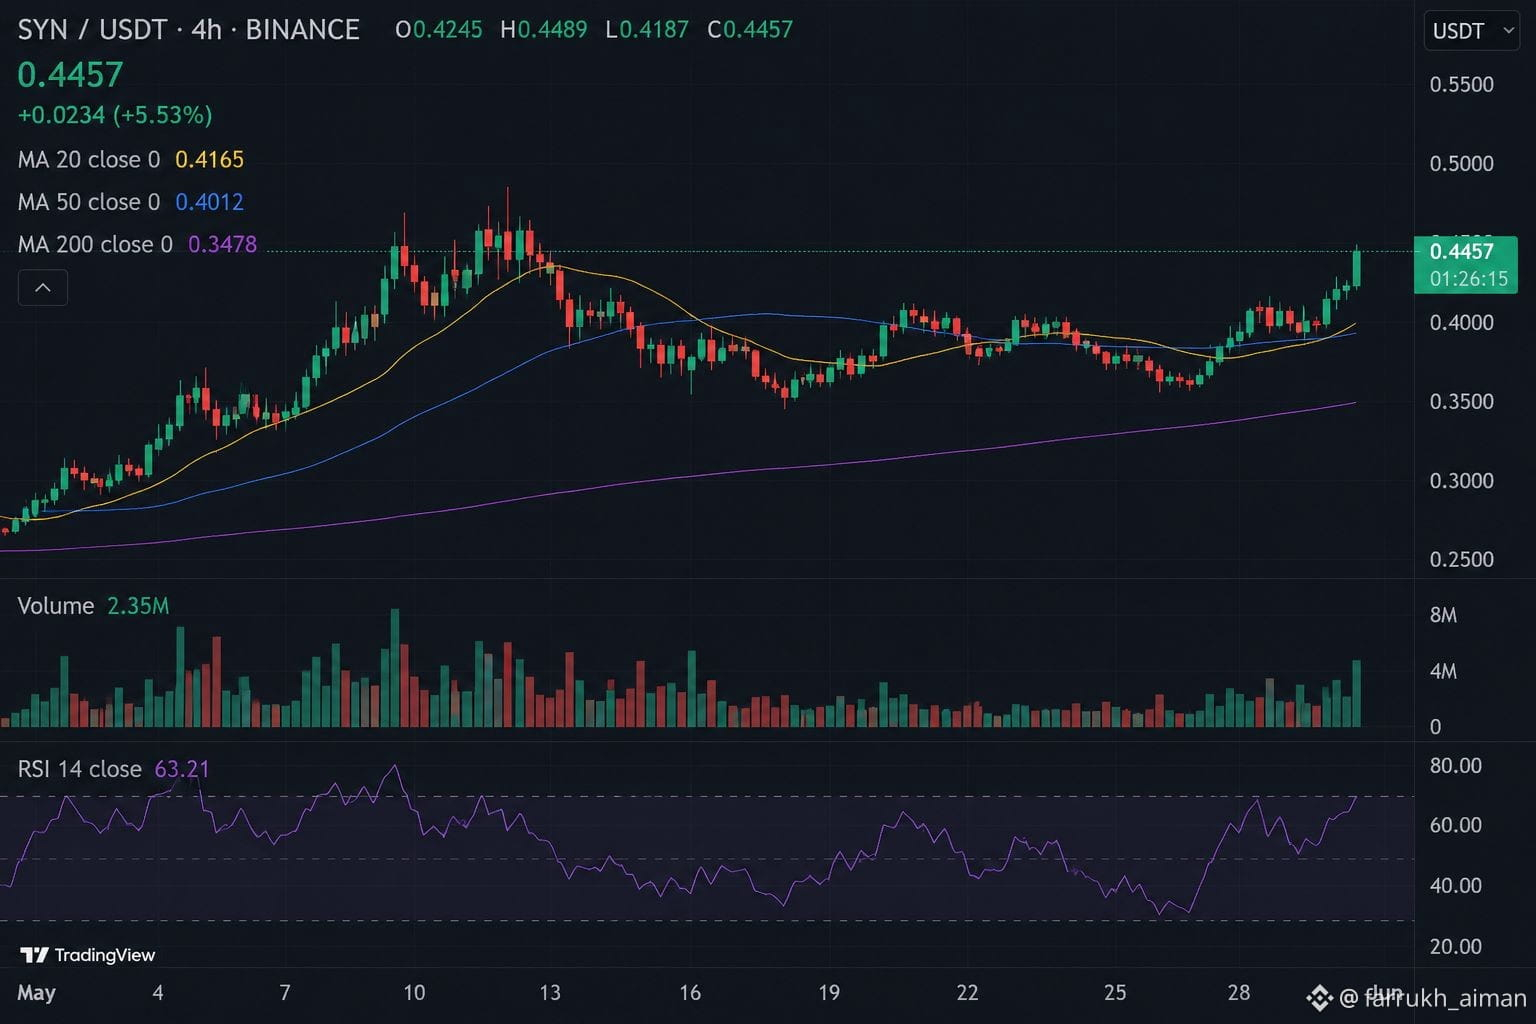
Task: Click the RSI 14 close indicator label
Action: (80, 769)
